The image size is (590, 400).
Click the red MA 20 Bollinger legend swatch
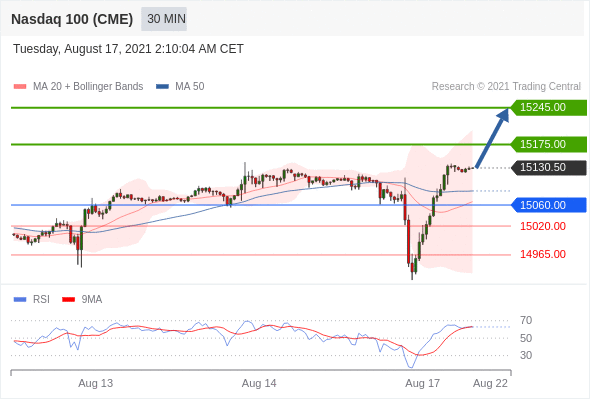point(20,87)
